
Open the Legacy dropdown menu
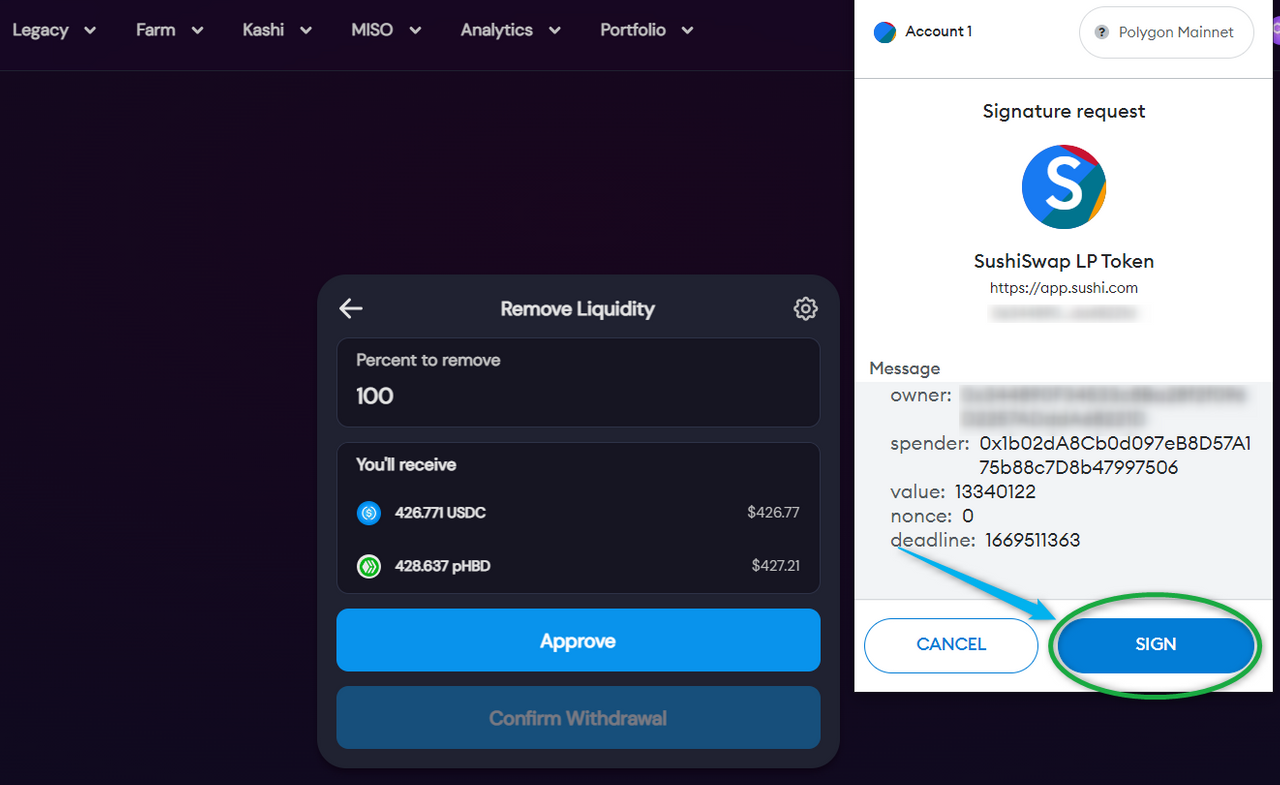coord(54,30)
